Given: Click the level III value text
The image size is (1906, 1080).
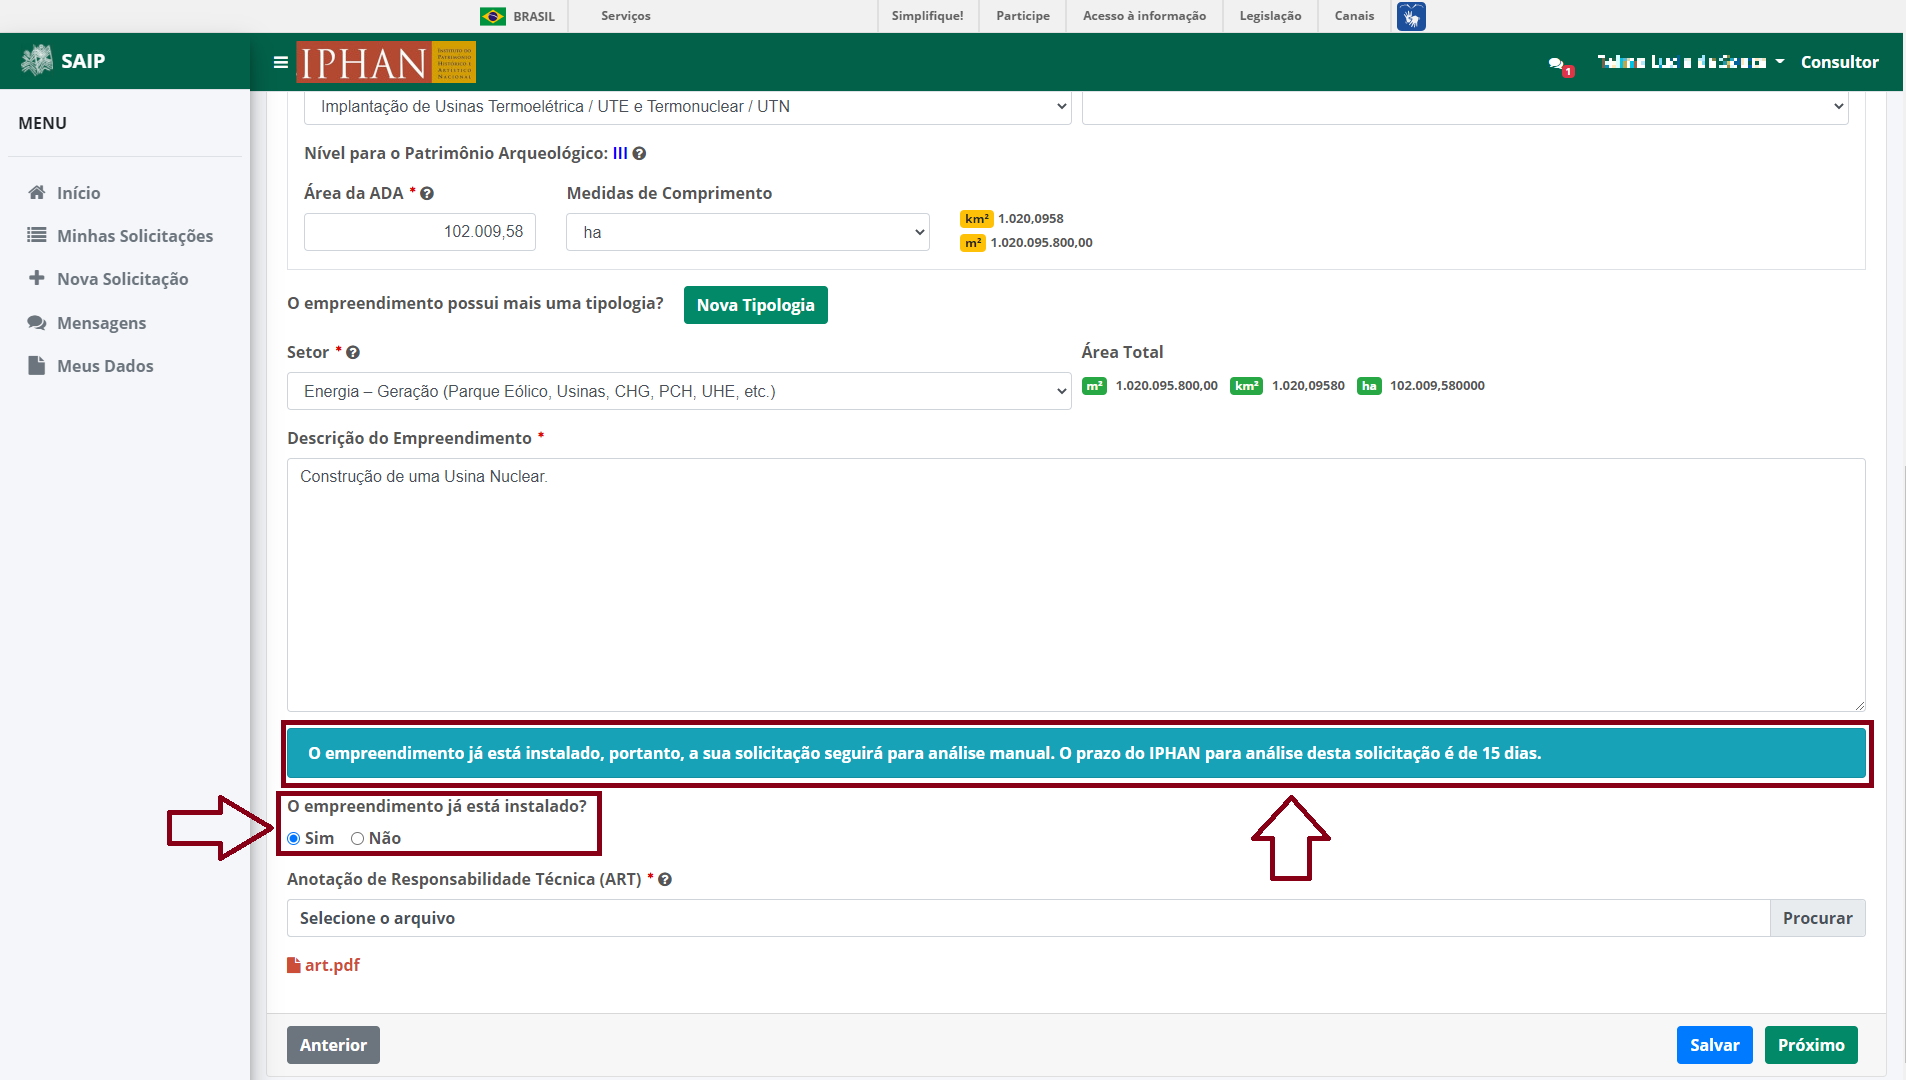Looking at the screenshot, I should point(620,153).
